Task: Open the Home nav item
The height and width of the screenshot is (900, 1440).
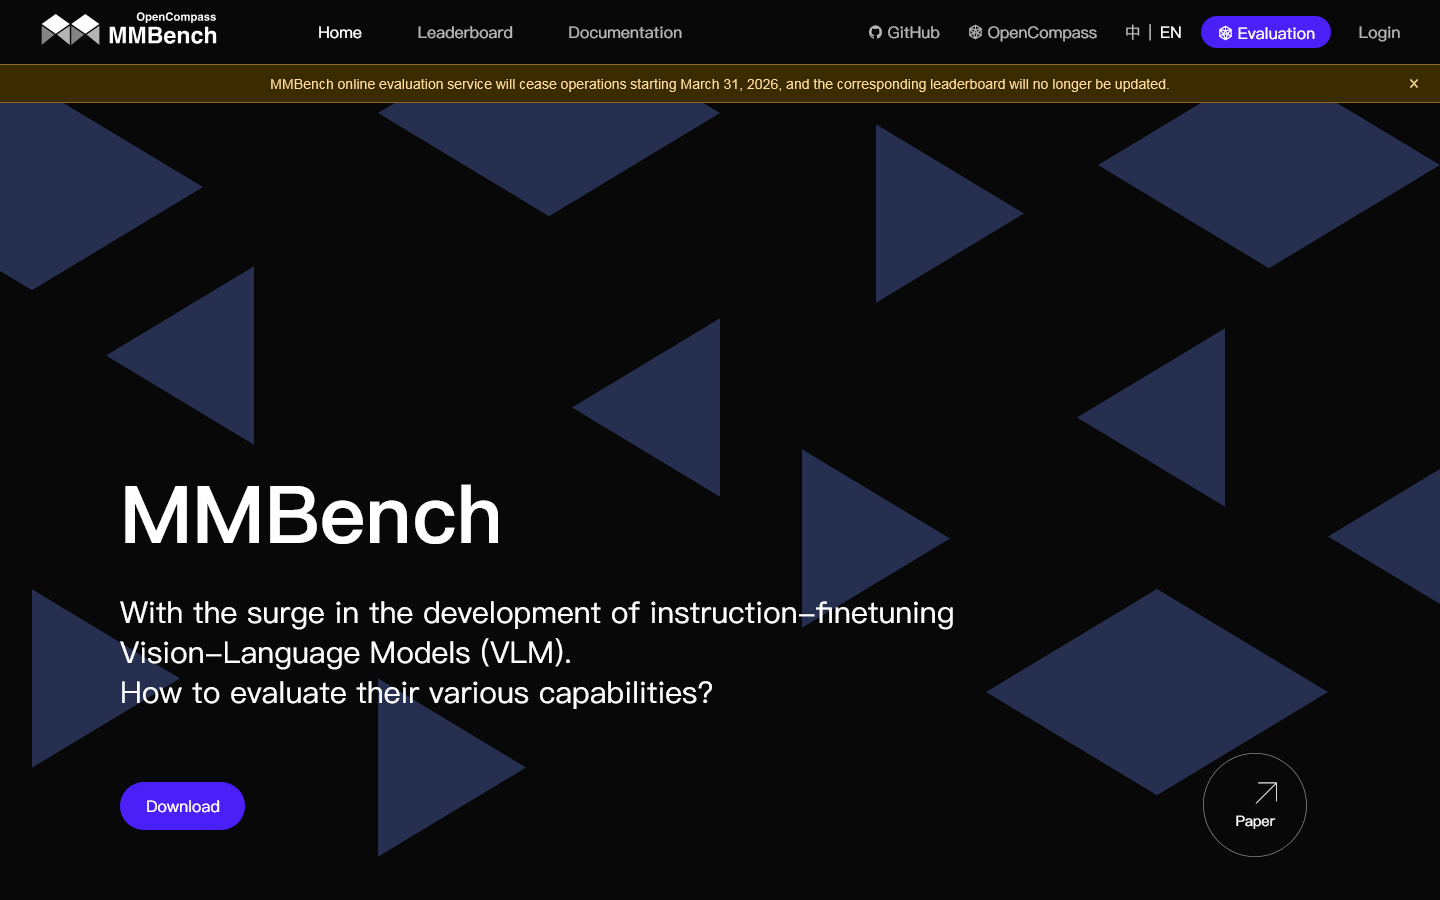Action: point(340,32)
